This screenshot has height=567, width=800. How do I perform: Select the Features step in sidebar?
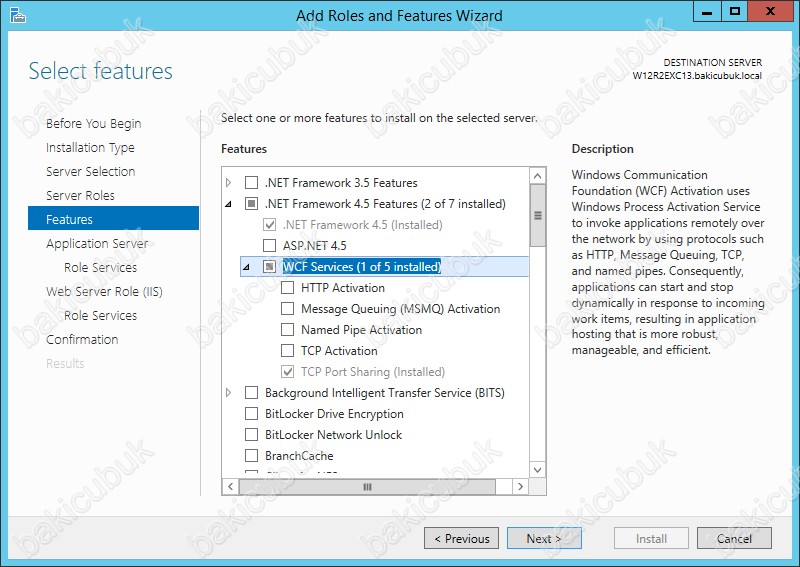113,218
